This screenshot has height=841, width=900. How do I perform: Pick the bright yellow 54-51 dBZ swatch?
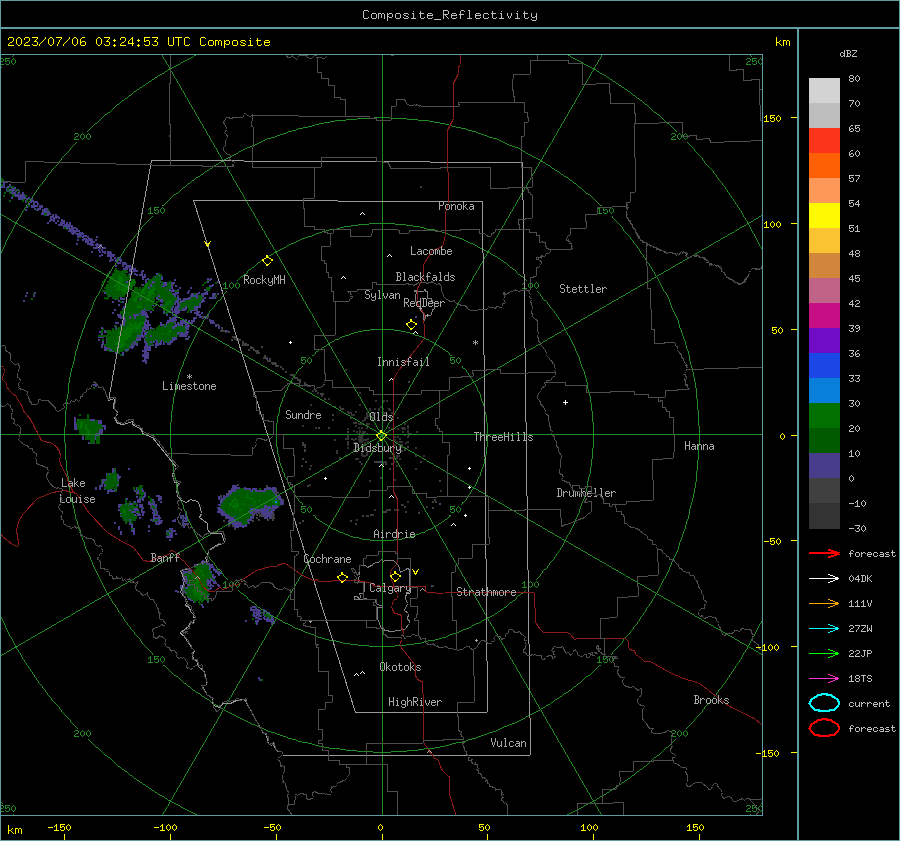coord(824,216)
